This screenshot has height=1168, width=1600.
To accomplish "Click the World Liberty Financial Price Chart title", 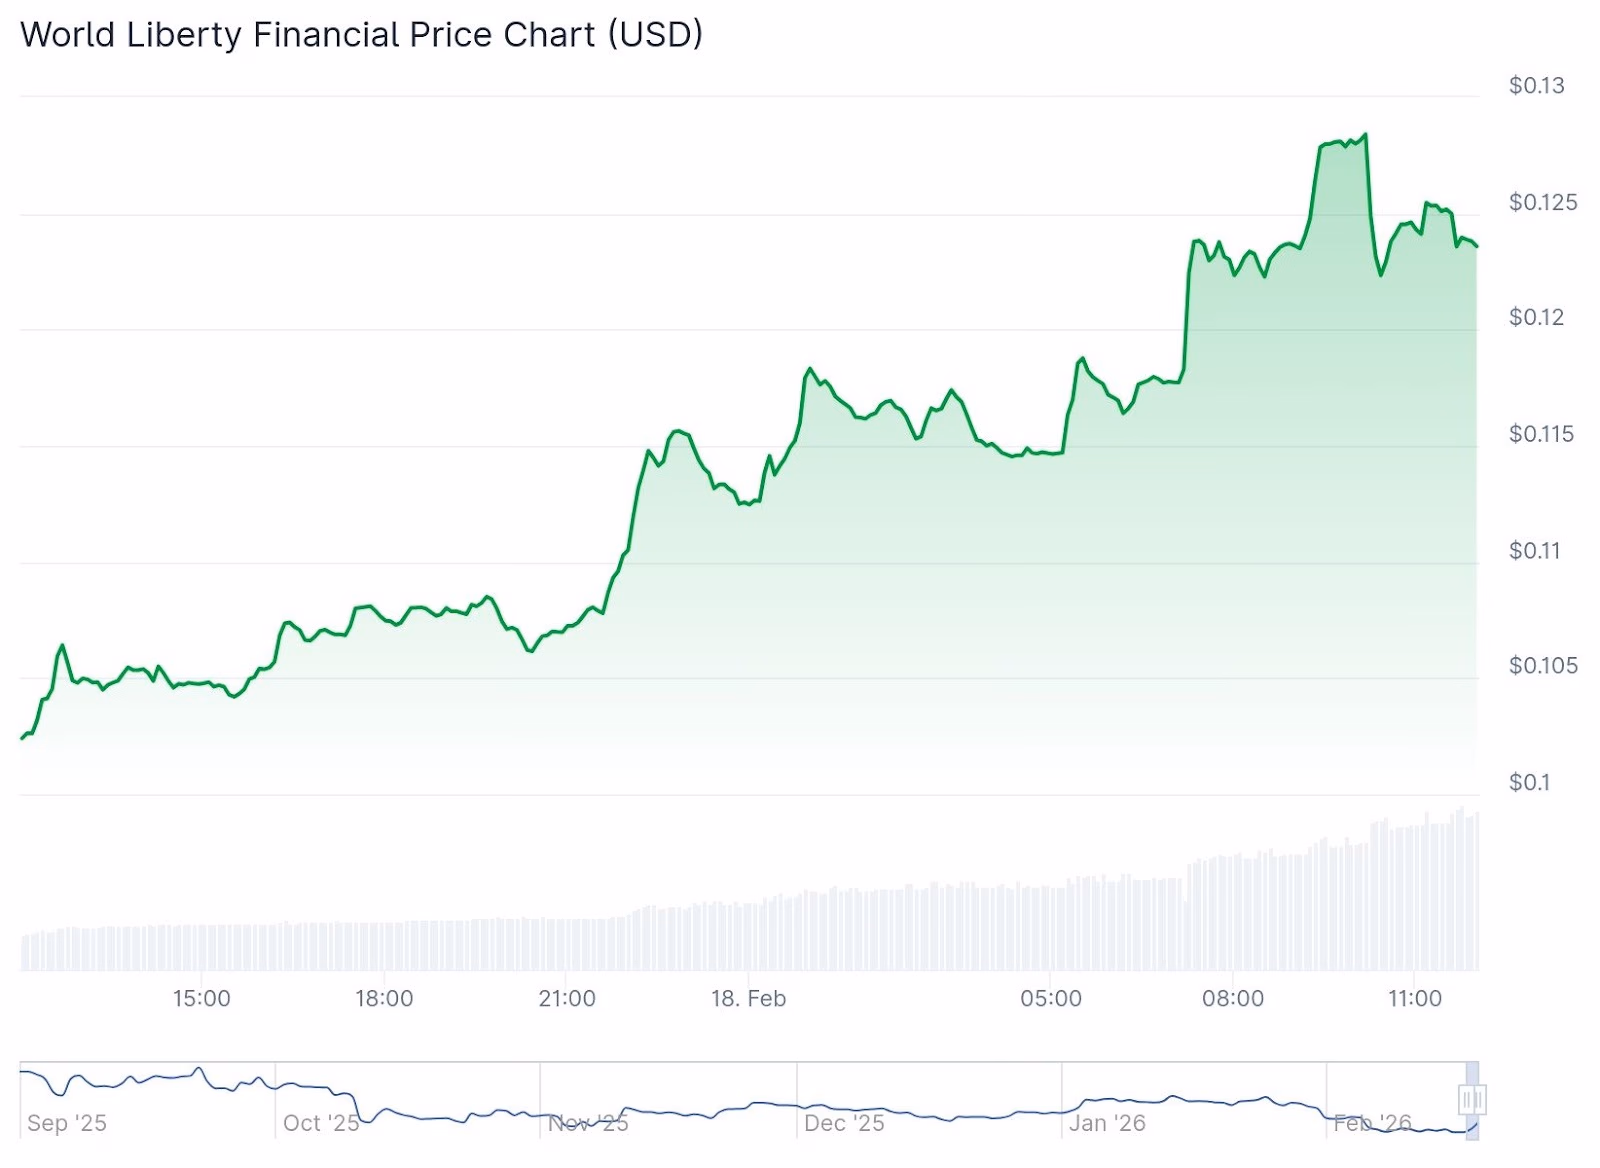I will [361, 34].
